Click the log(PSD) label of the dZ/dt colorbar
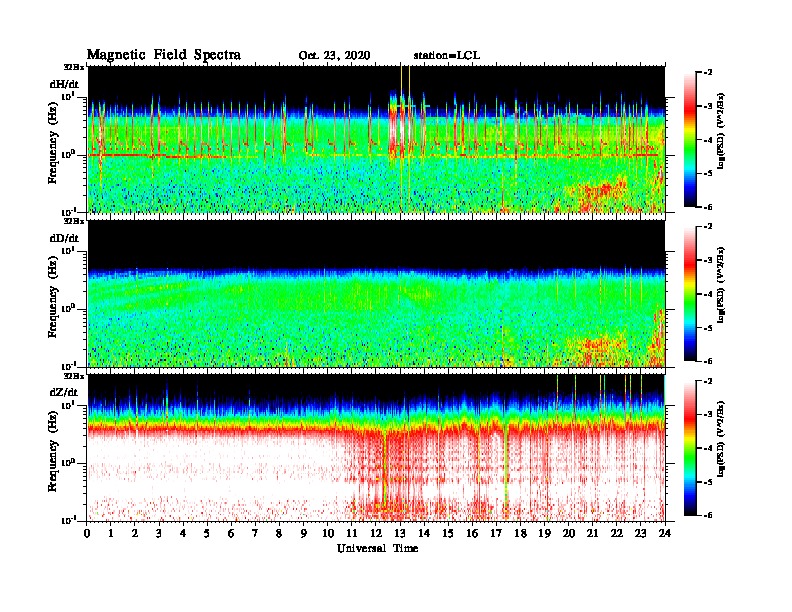Viewport: 792px width, 612px height. pyautogui.click(x=721, y=439)
